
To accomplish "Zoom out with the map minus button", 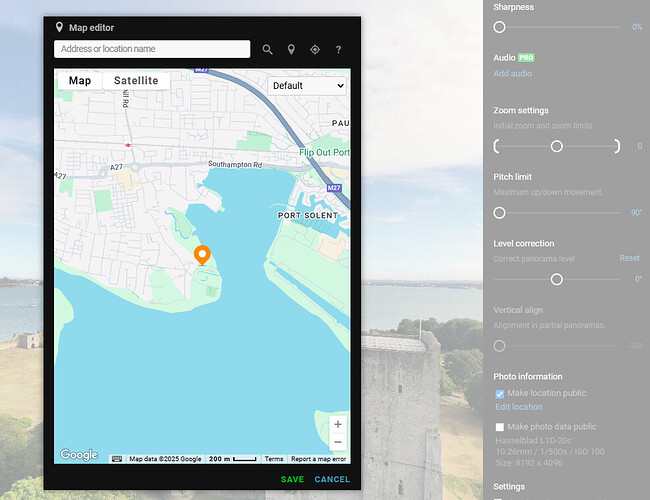I will click(x=338, y=442).
